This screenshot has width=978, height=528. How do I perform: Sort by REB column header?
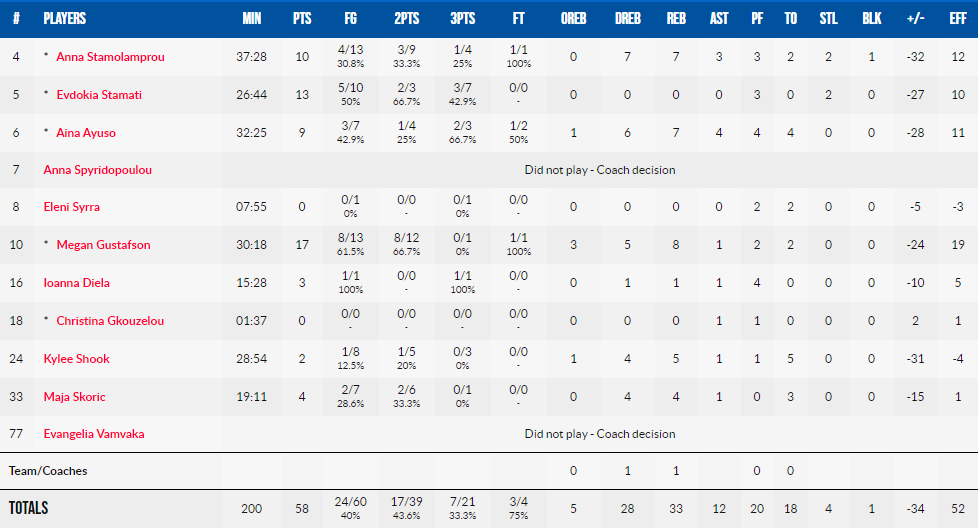(676, 19)
